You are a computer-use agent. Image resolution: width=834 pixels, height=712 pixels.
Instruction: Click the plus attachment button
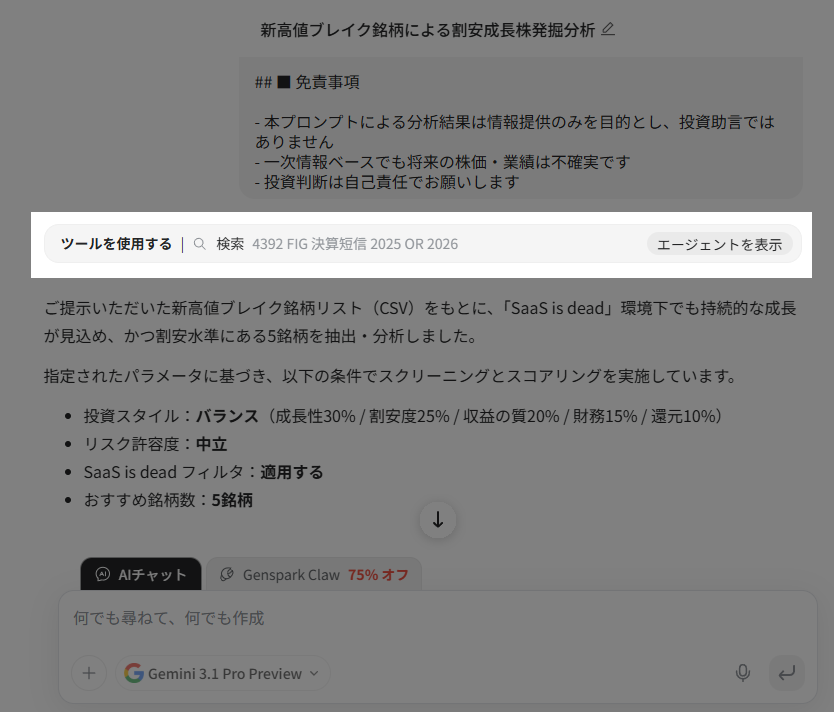(x=88, y=673)
